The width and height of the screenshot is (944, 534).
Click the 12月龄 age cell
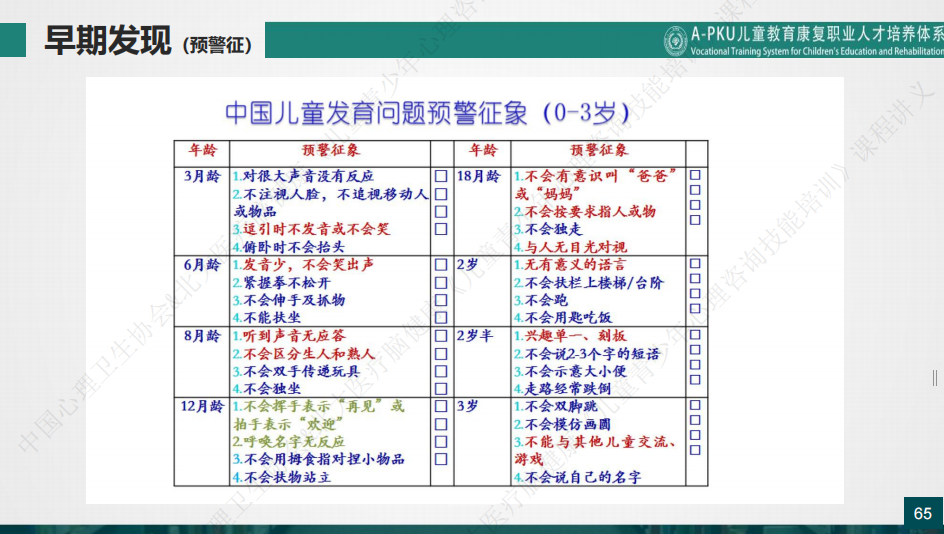tap(201, 407)
